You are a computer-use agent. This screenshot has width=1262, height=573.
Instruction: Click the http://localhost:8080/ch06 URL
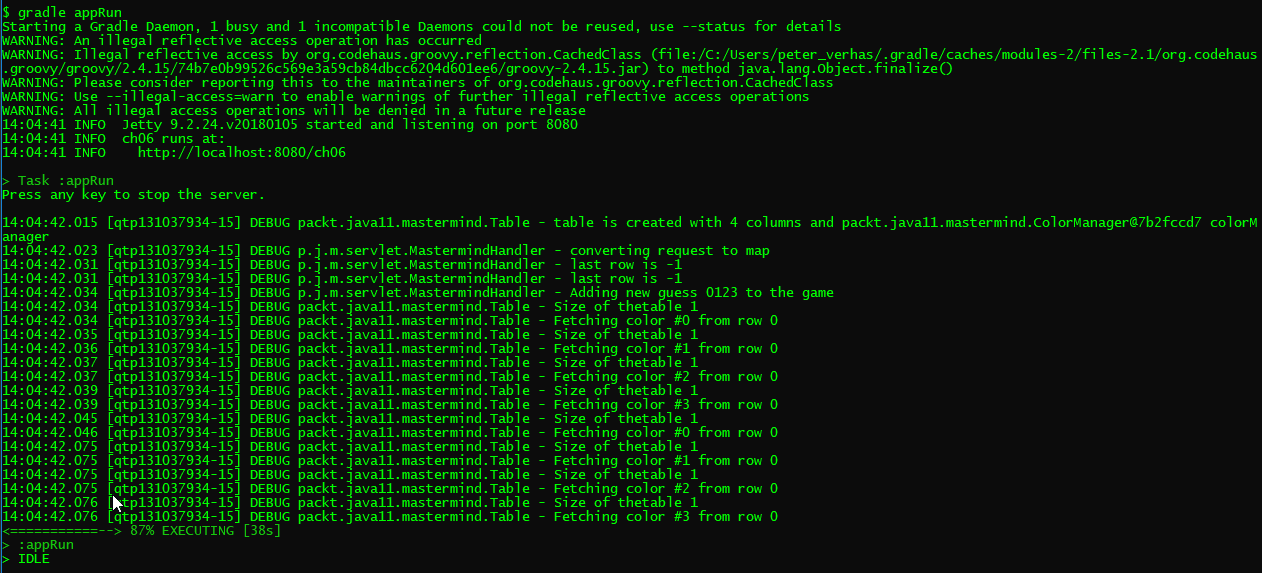point(242,152)
